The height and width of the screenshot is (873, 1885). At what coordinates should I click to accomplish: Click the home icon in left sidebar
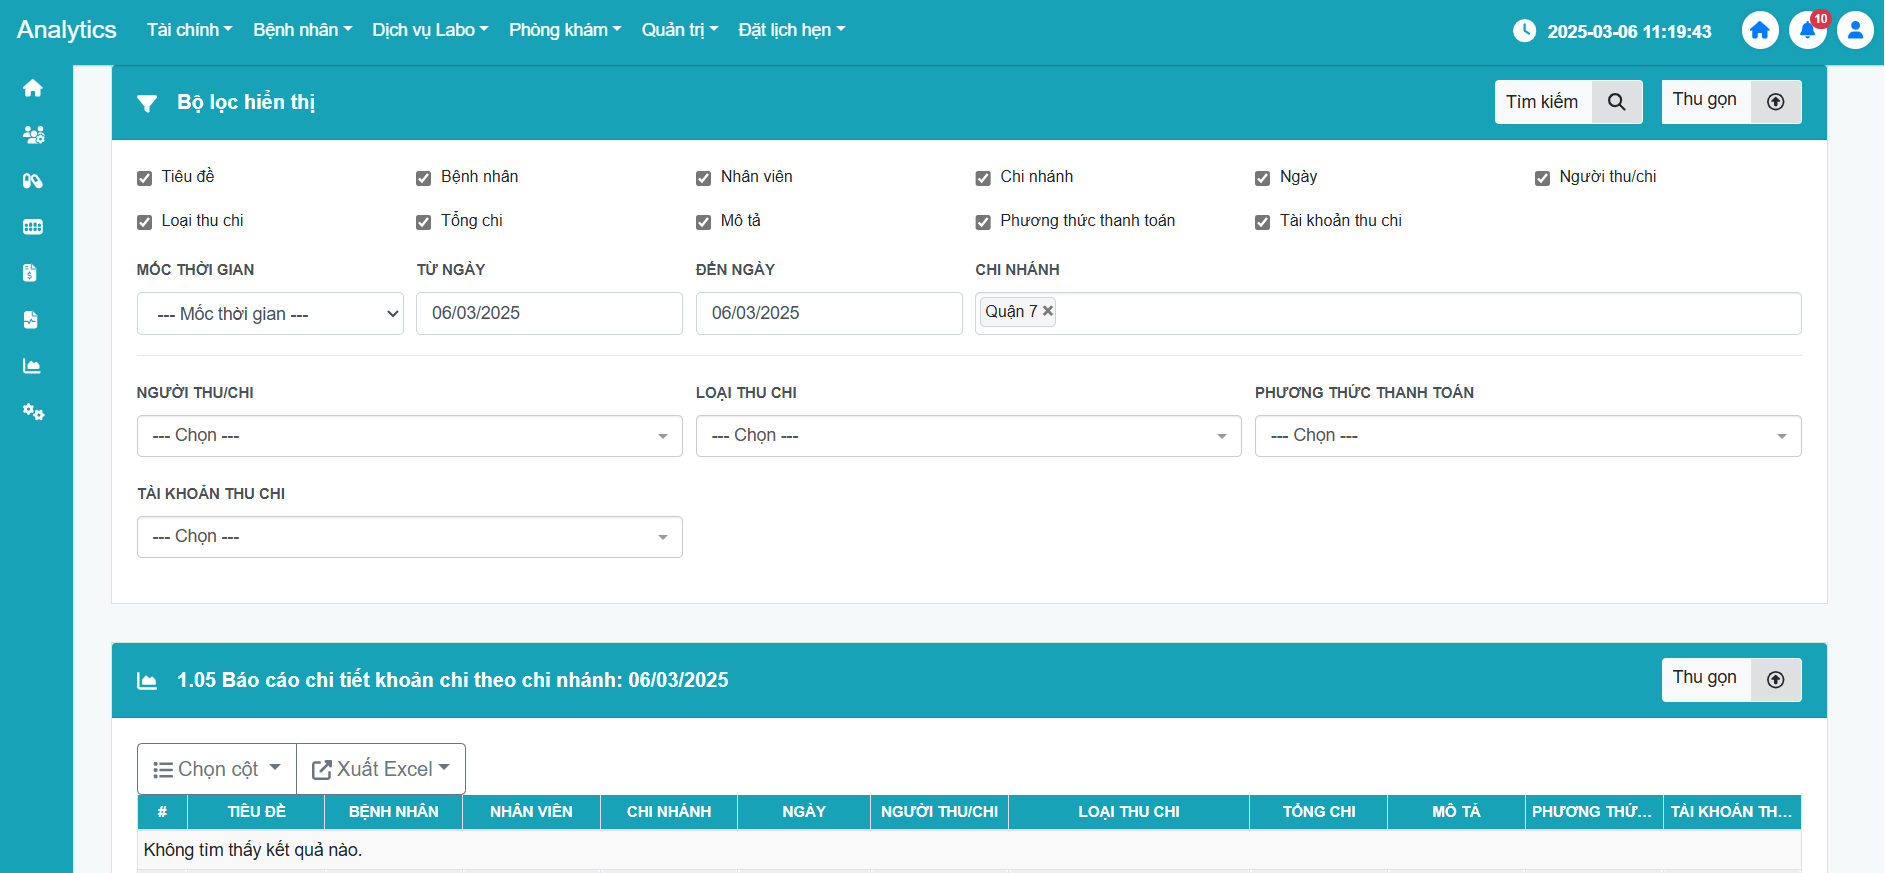pos(33,88)
